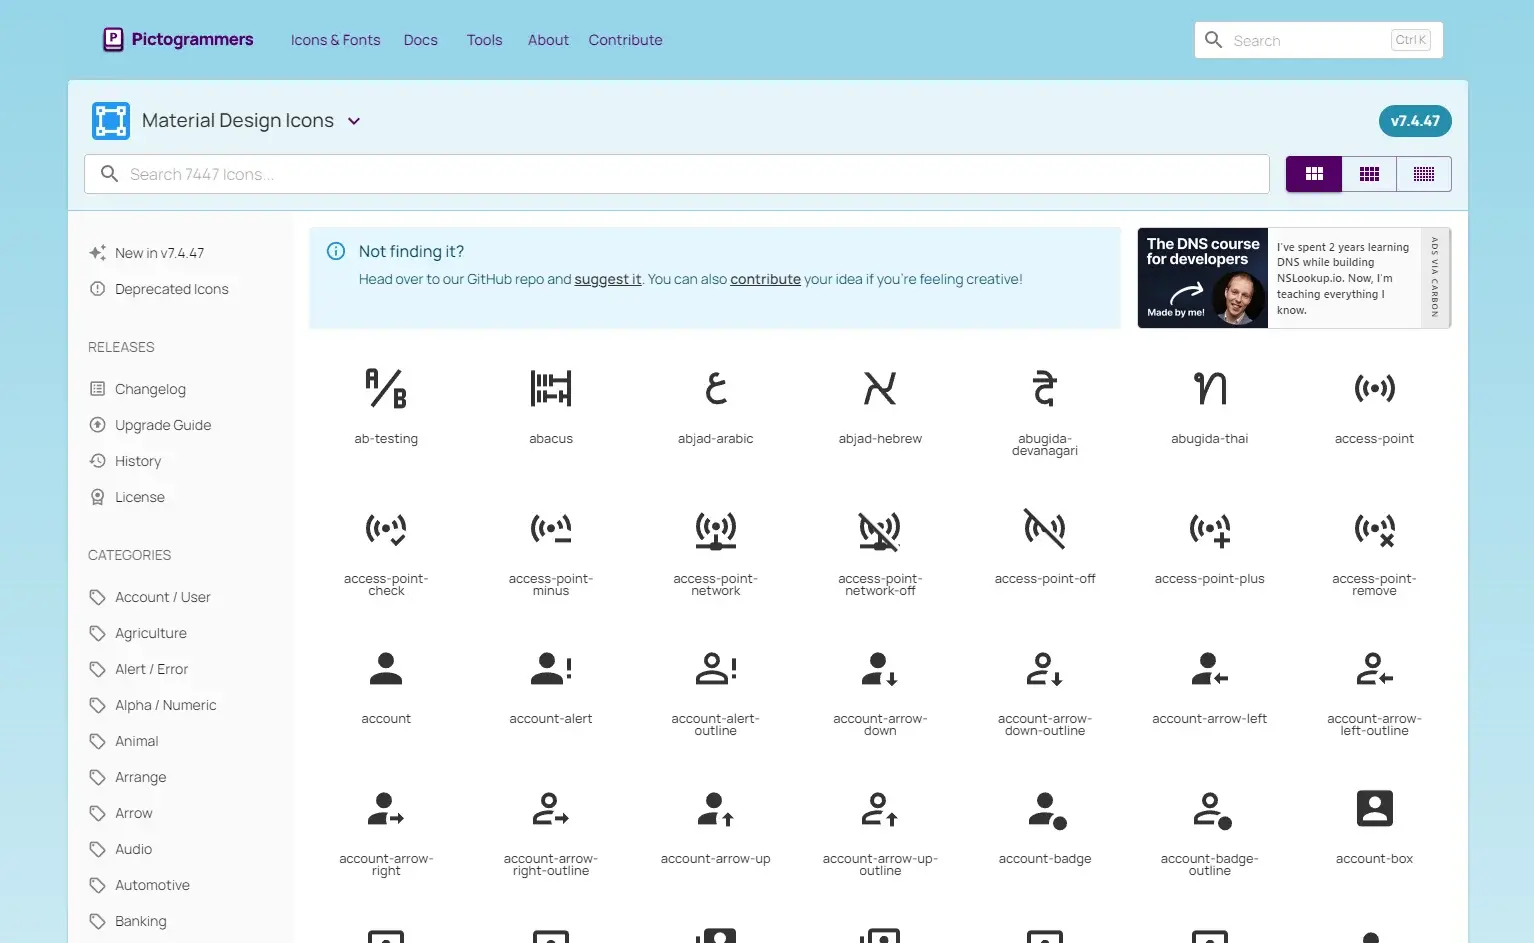
Task: Open the account-arrow-up icon
Action: 716,808
